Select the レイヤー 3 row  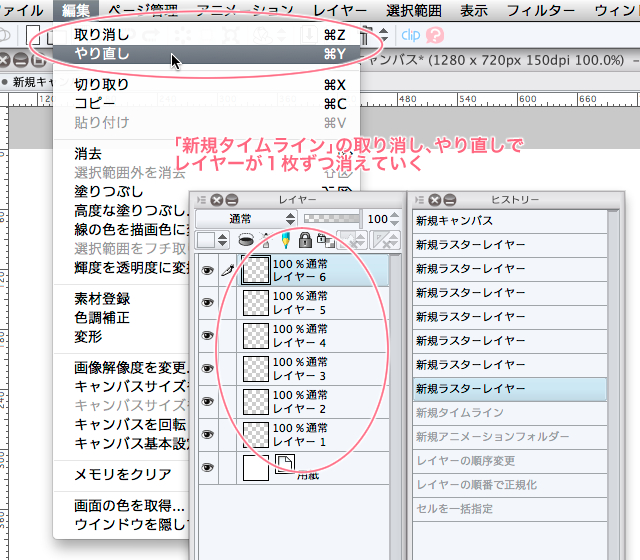click(313, 369)
